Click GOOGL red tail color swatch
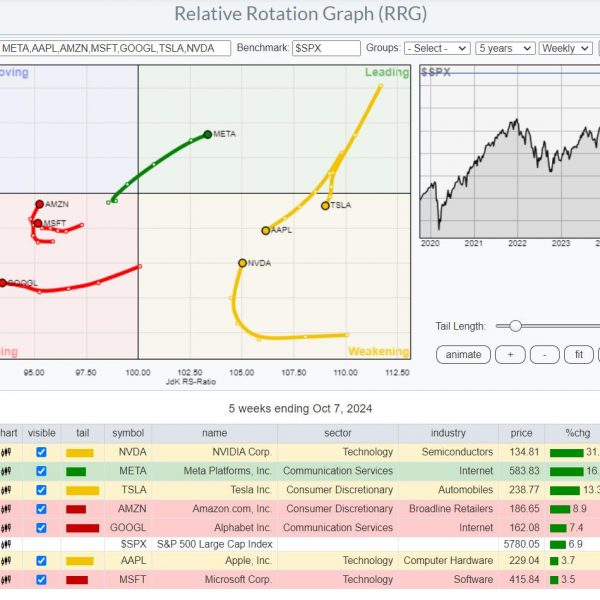Screen dimensions: 600x600 83,528
